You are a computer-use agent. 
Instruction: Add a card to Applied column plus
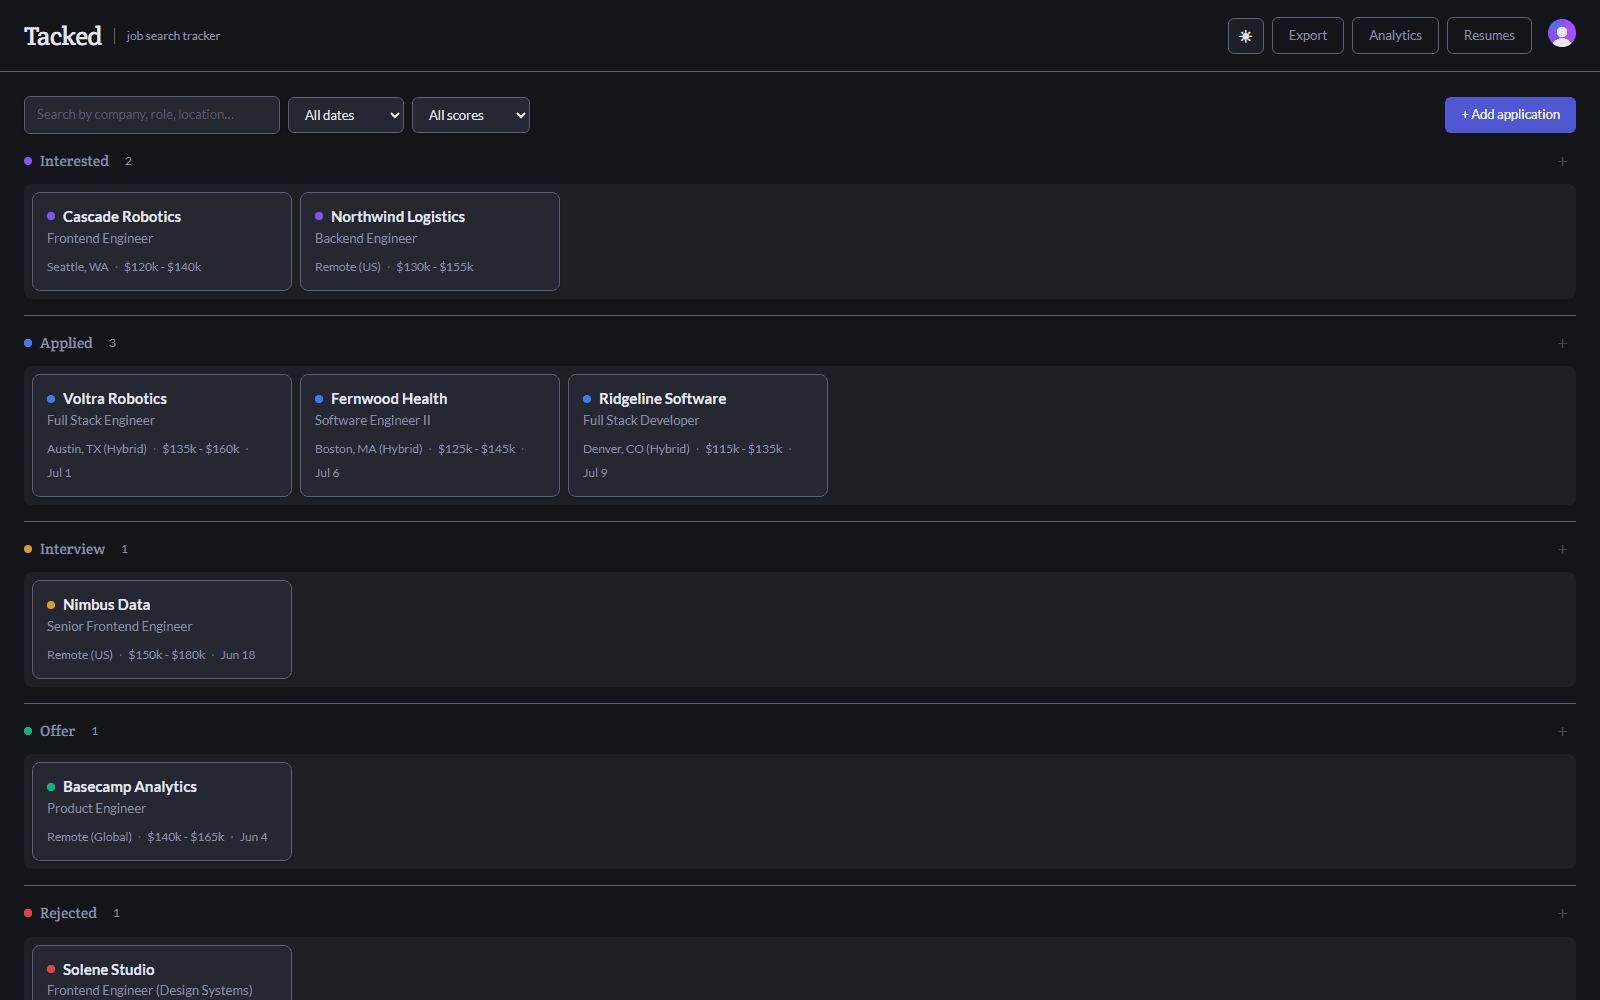(1562, 343)
